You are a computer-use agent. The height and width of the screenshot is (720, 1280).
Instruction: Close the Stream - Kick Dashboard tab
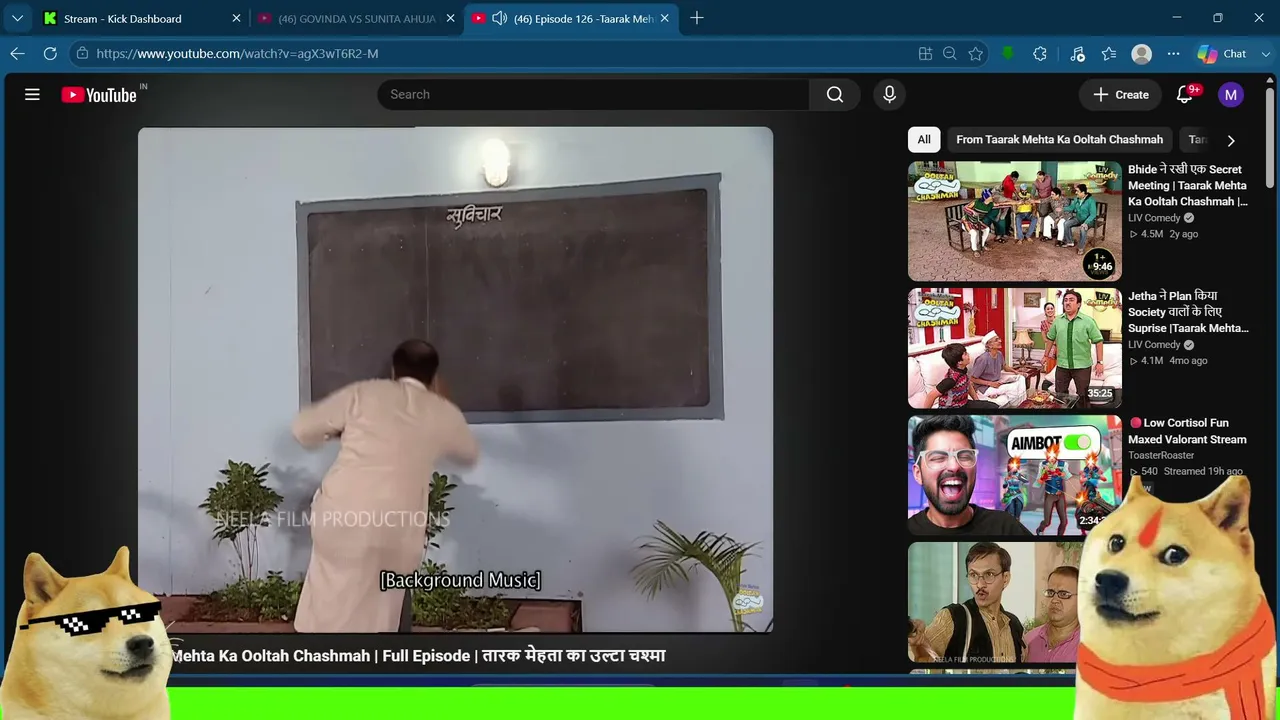coord(237,18)
